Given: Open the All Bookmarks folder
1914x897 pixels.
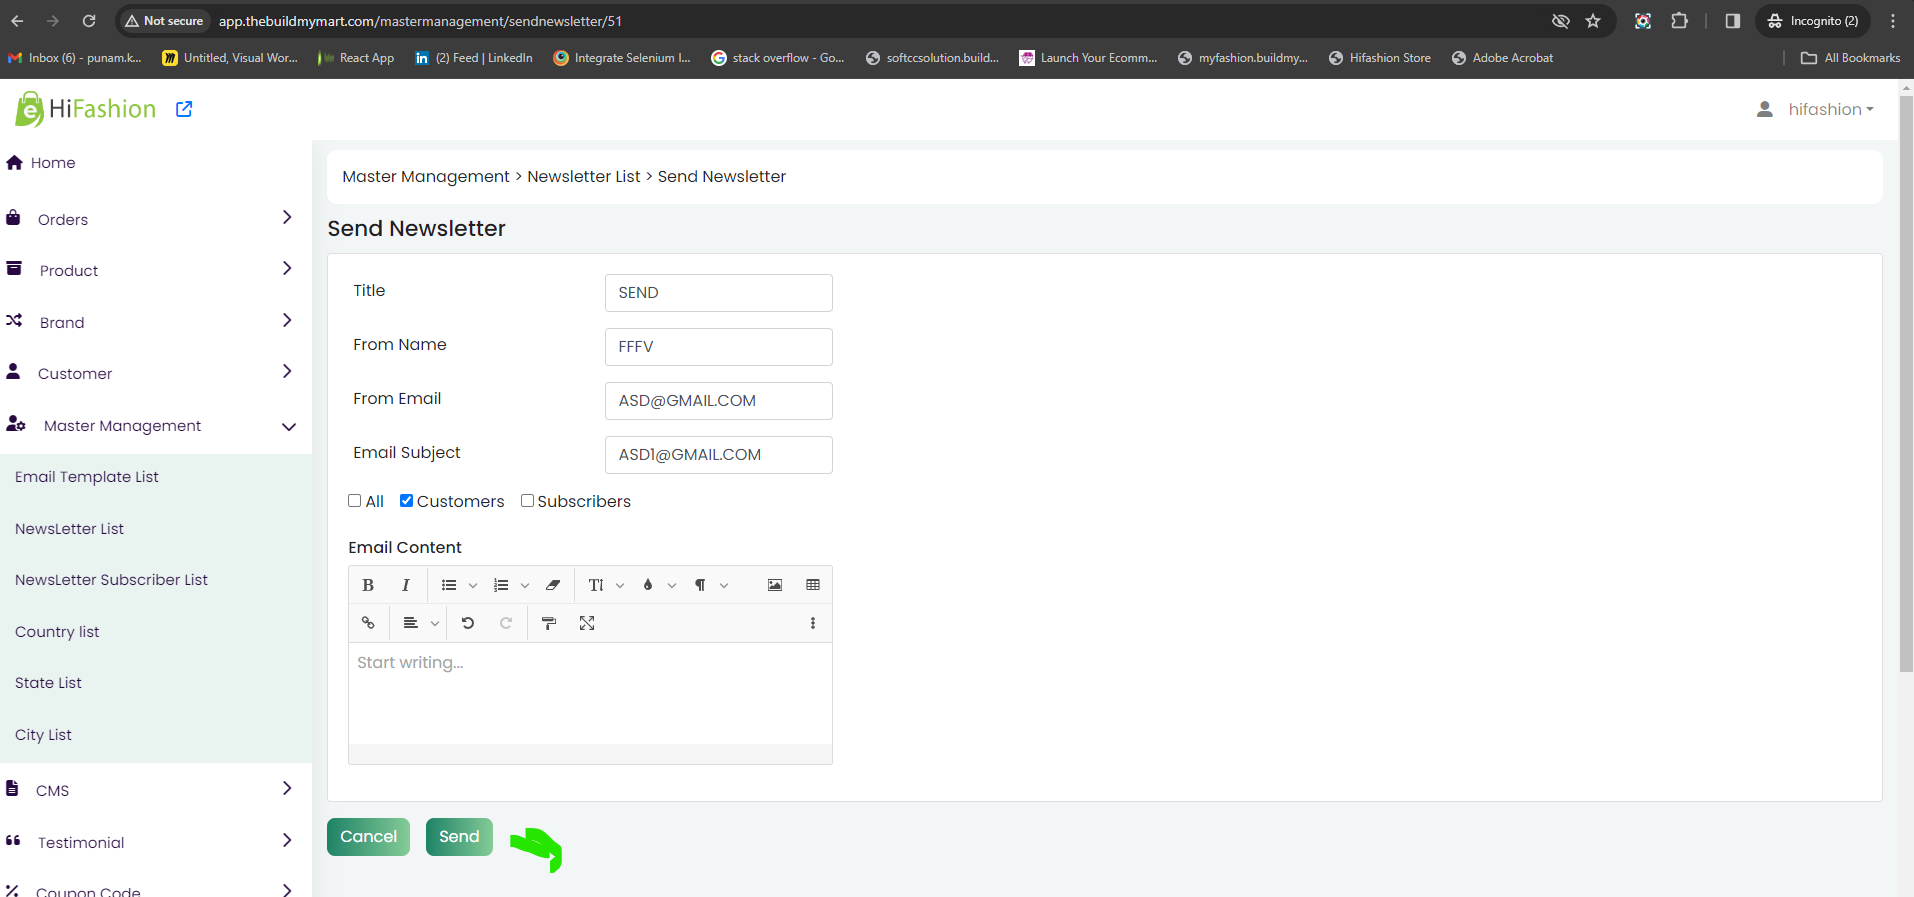Looking at the screenshot, I should click(1851, 58).
